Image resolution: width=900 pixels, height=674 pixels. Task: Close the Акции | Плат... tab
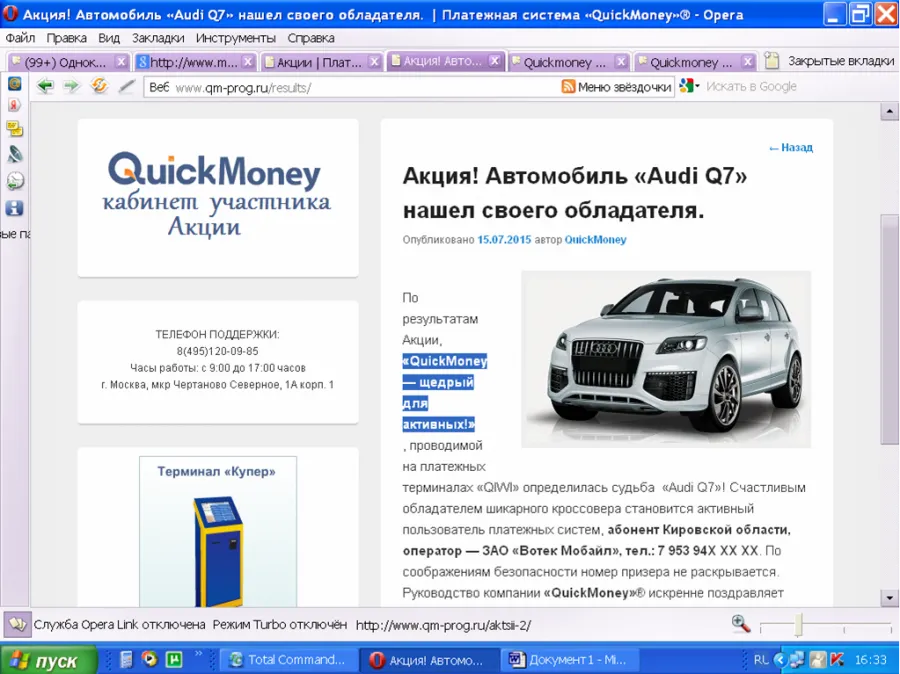(x=374, y=61)
